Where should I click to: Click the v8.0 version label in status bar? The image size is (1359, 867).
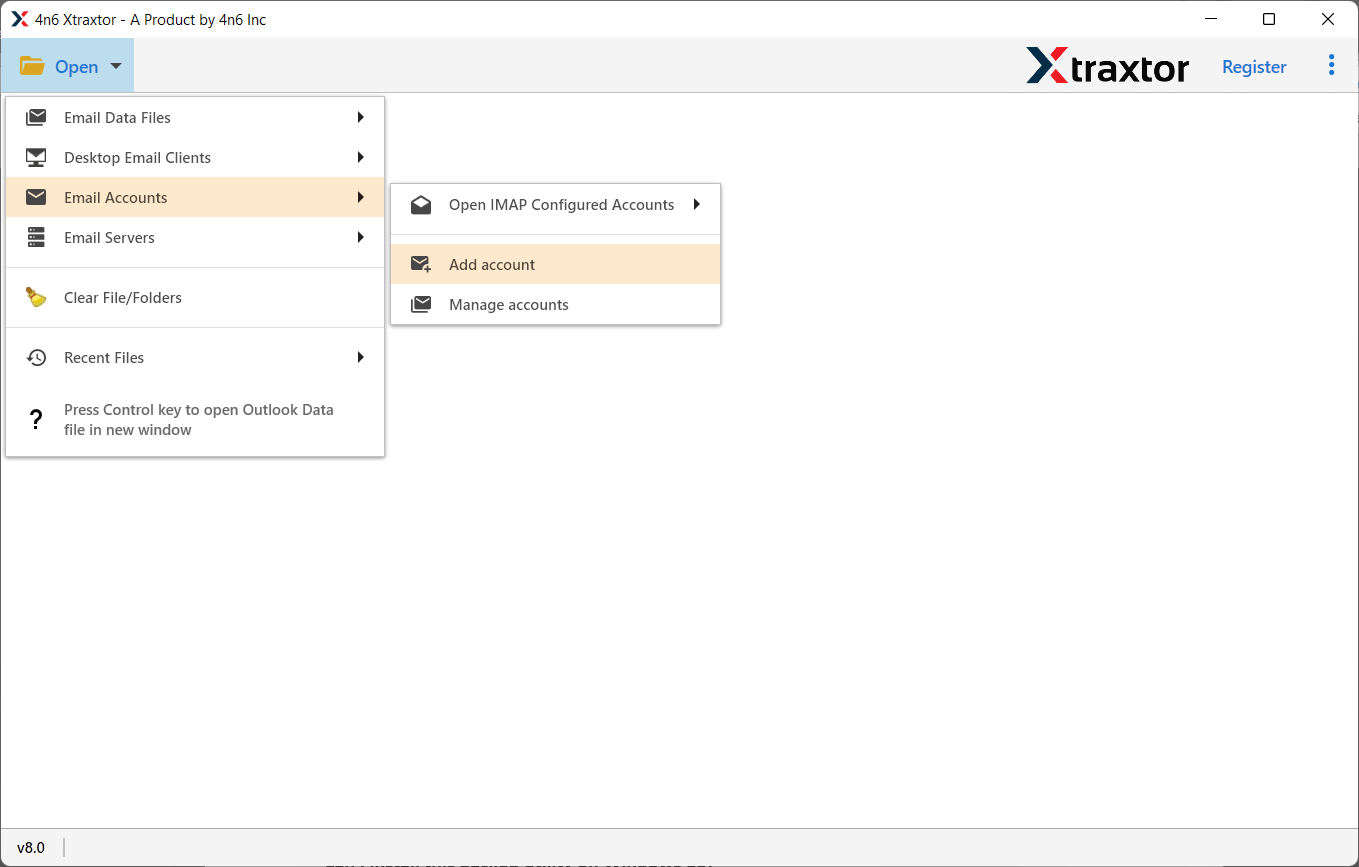pyautogui.click(x=31, y=847)
